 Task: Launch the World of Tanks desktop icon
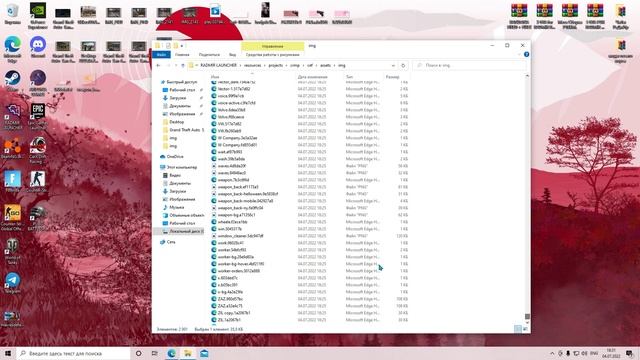pyautogui.click(x=12, y=251)
